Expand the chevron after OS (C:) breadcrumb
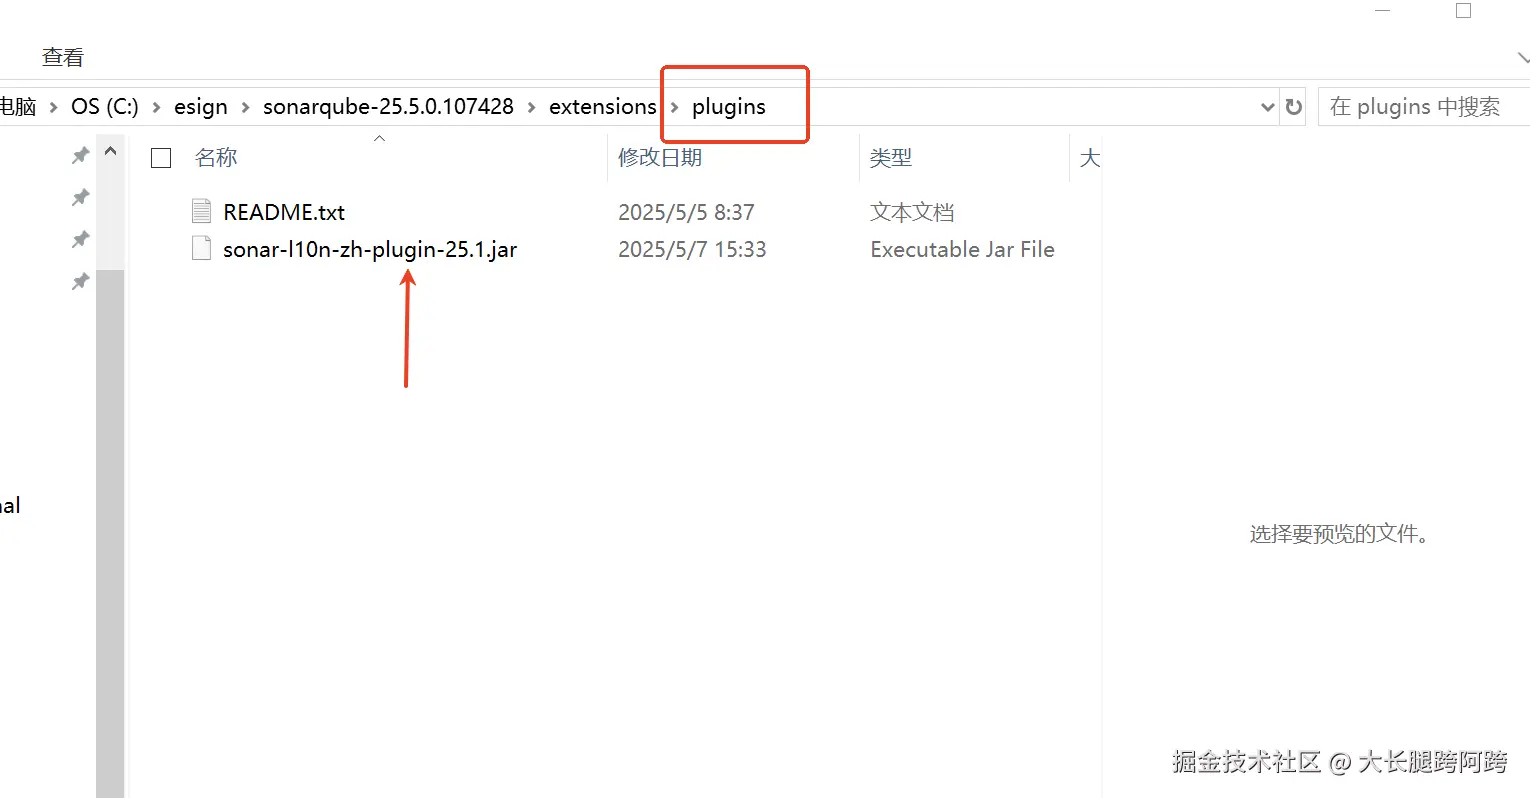This screenshot has height=798, width=1530. coord(156,107)
